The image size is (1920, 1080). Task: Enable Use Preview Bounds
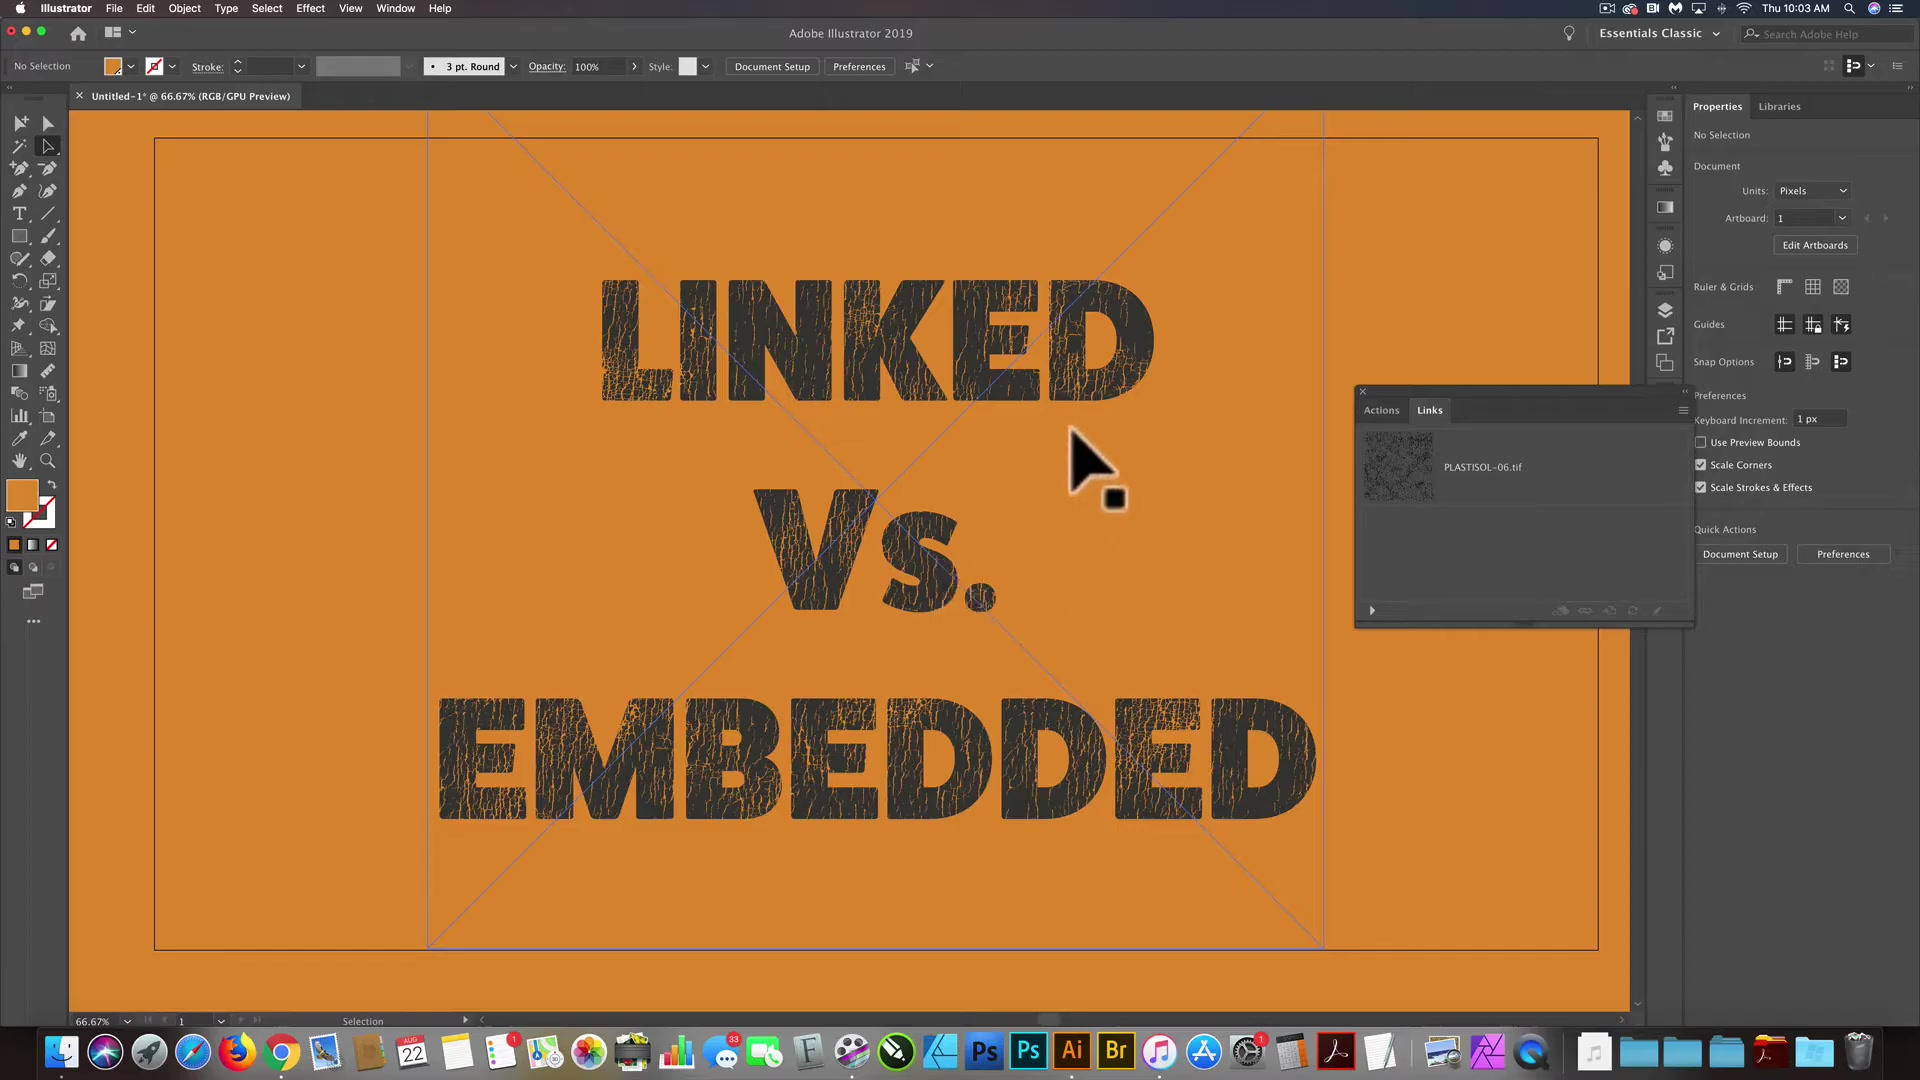1700,442
